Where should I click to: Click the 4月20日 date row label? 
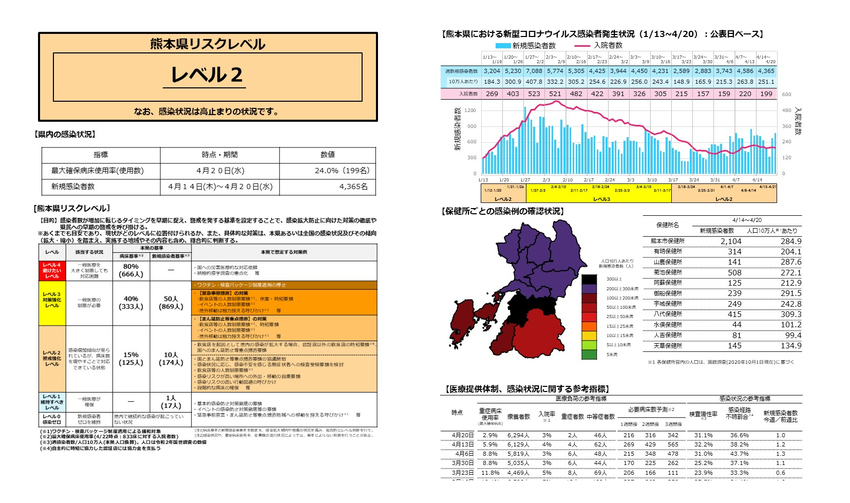(462, 435)
